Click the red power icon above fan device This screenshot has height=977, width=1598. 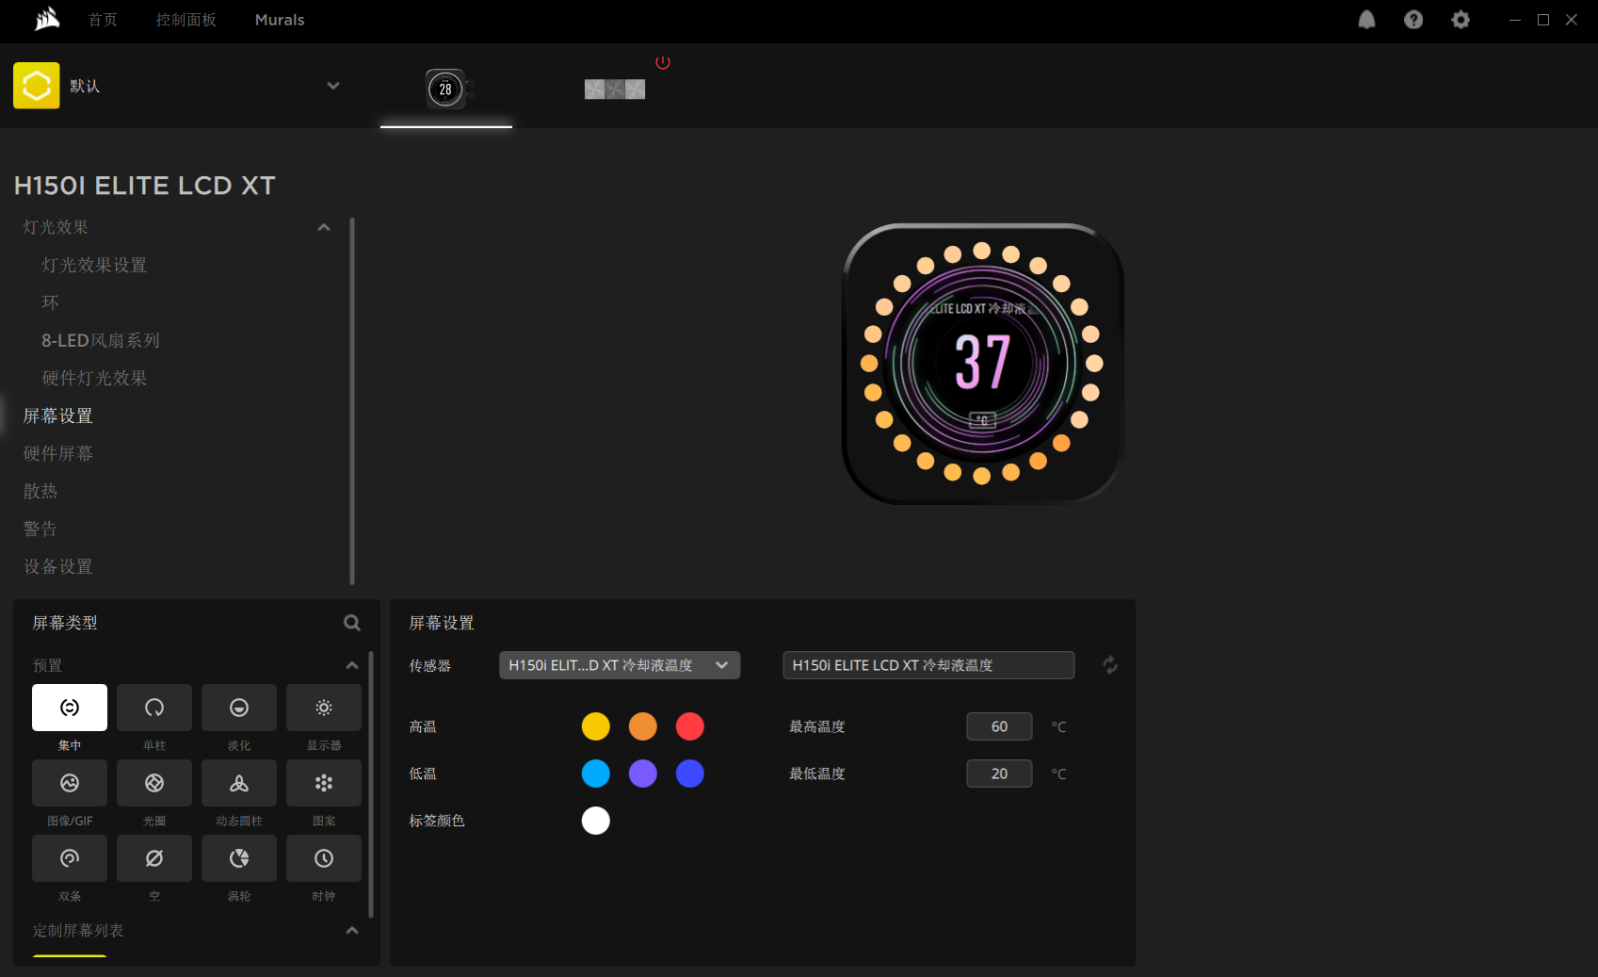point(663,63)
